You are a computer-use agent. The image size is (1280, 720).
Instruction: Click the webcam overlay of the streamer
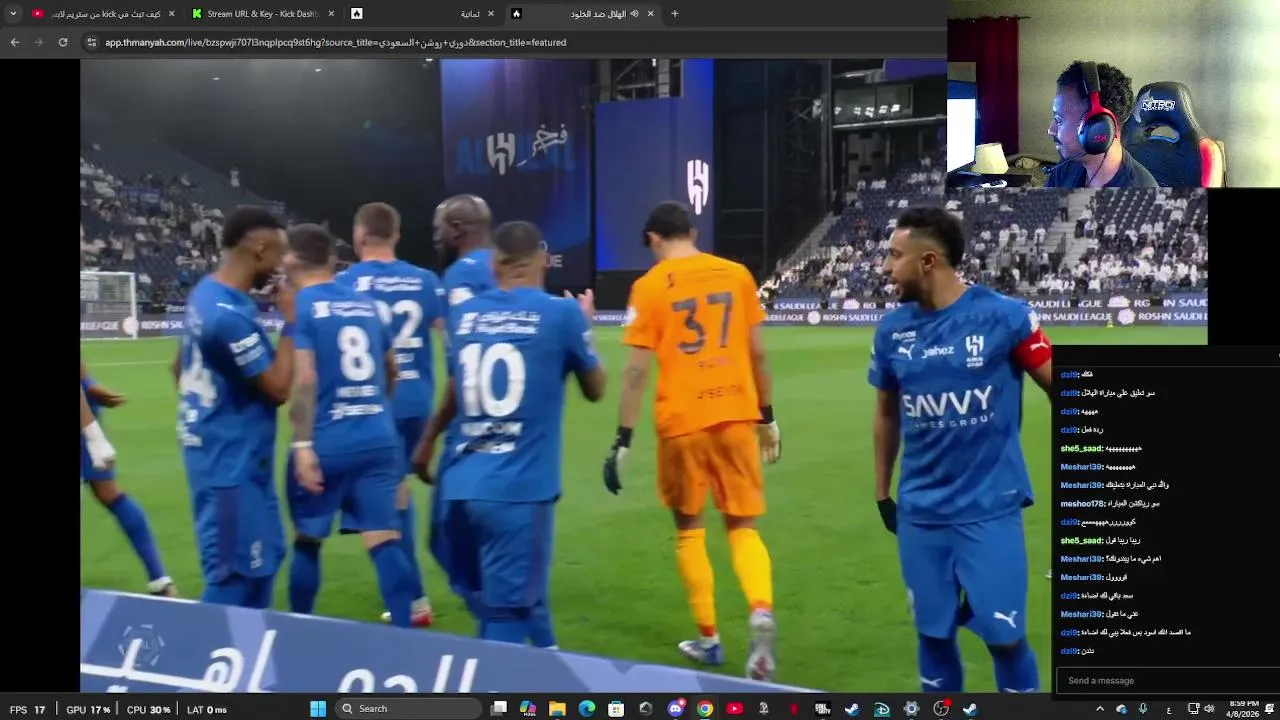click(1113, 94)
